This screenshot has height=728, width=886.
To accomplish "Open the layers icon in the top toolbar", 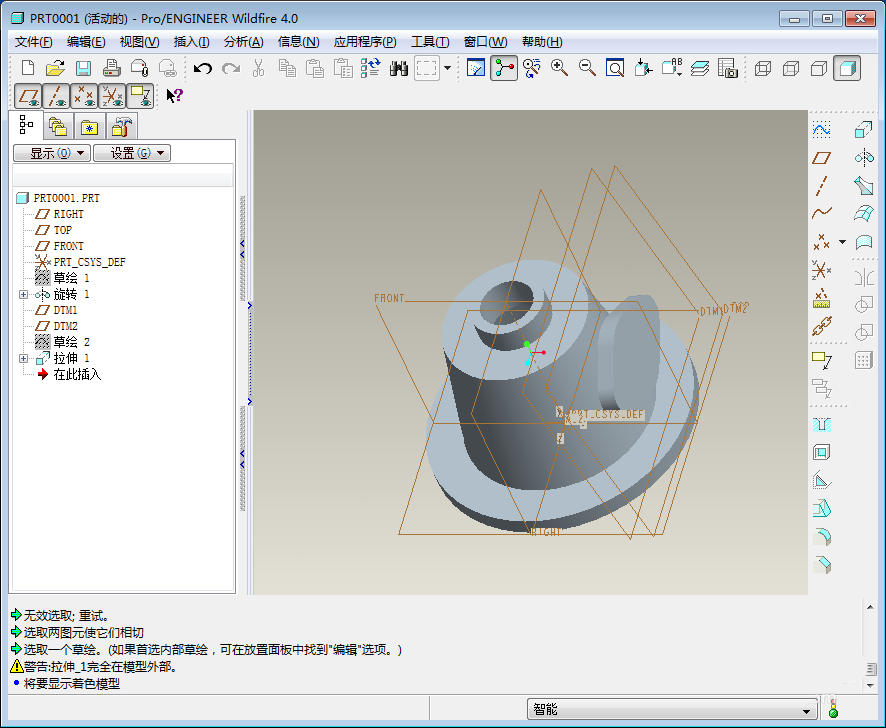I will 700,68.
